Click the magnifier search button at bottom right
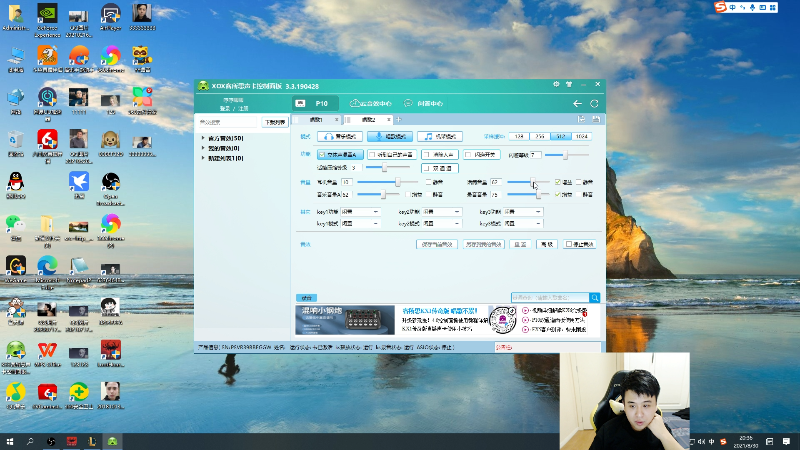800x450 pixels. [x=594, y=297]
